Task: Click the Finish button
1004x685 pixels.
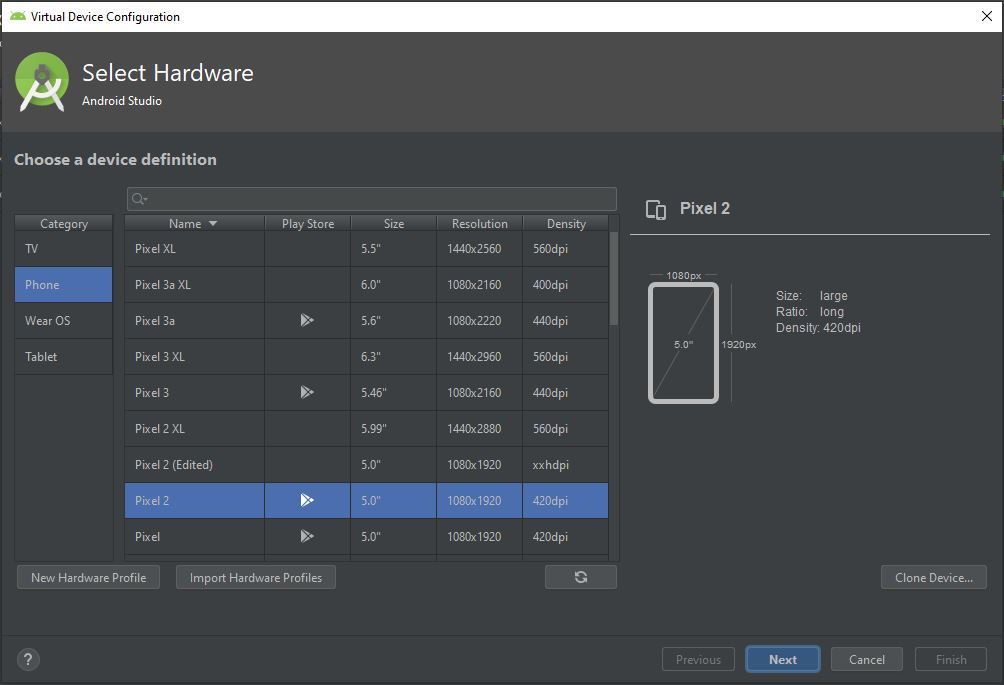Action: (951, 659)
